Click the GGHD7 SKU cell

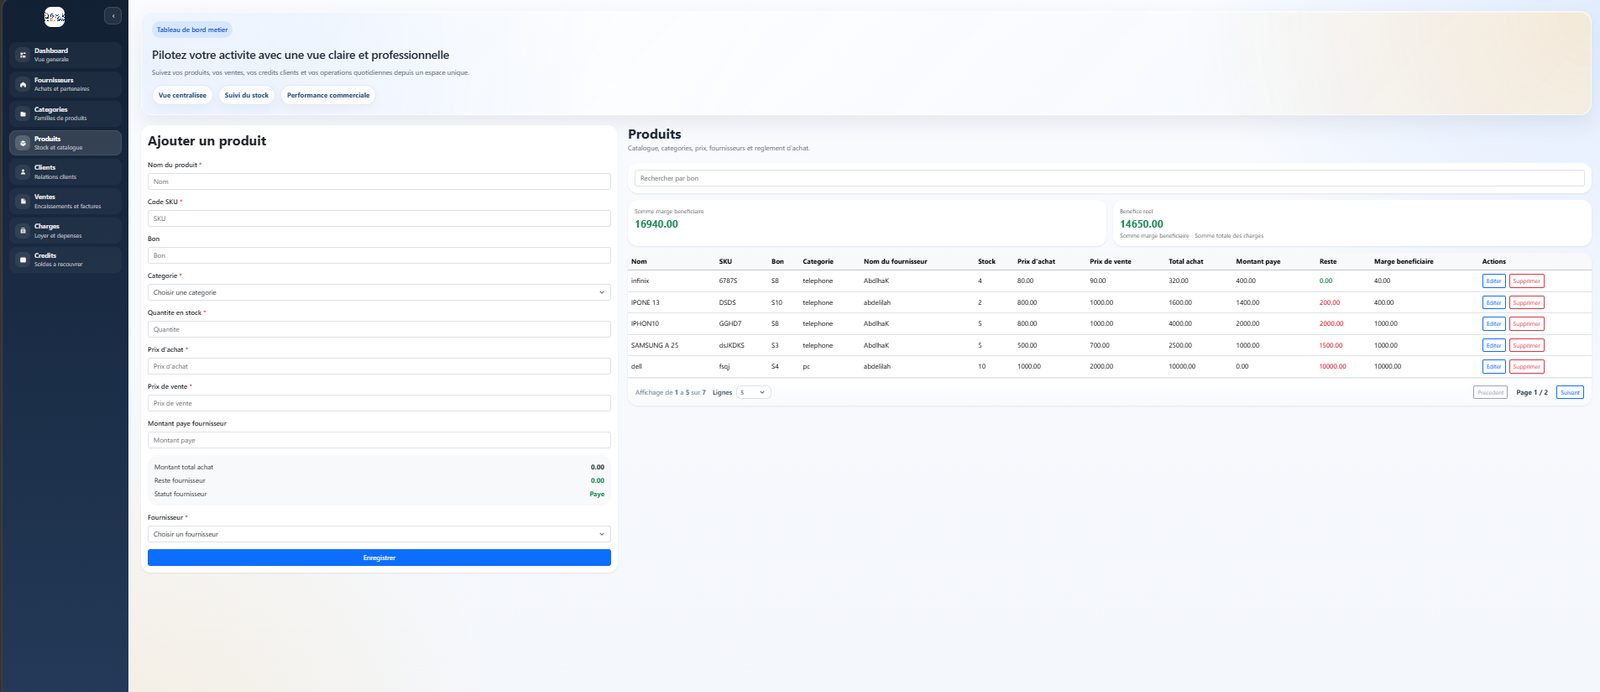pos(730,324)
